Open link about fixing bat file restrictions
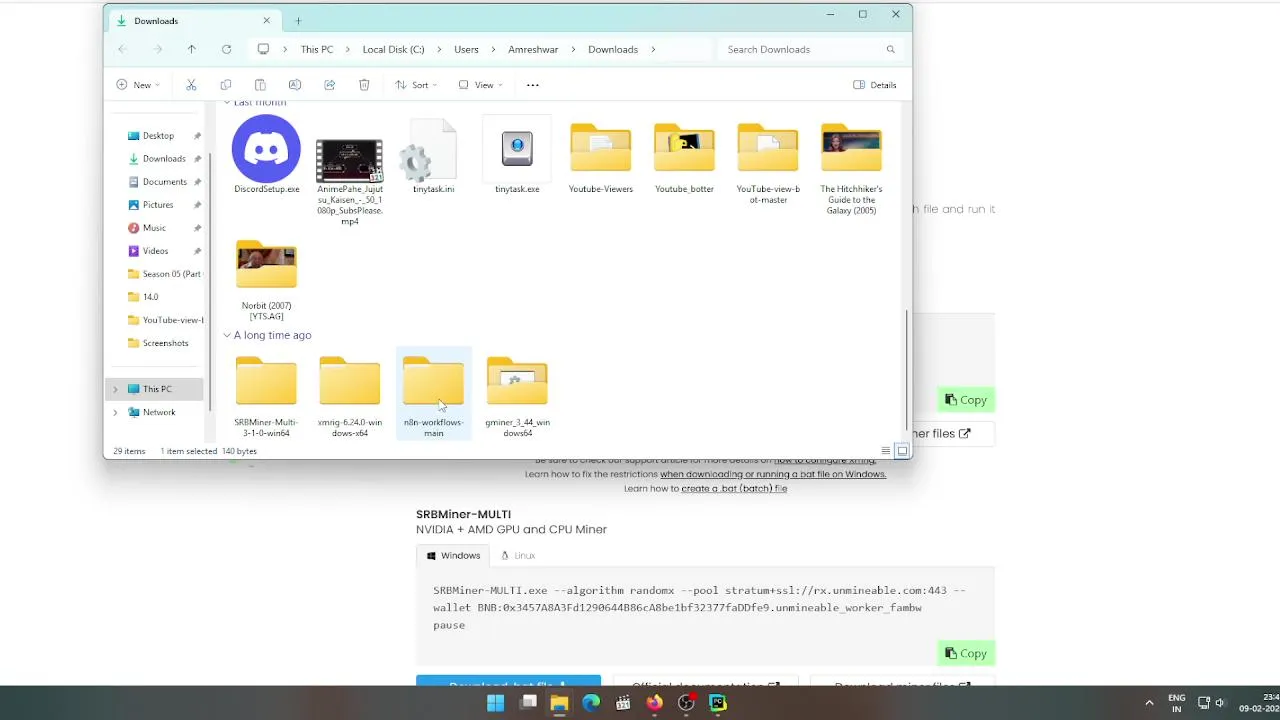1280x720 pixels. pos(773,474)
